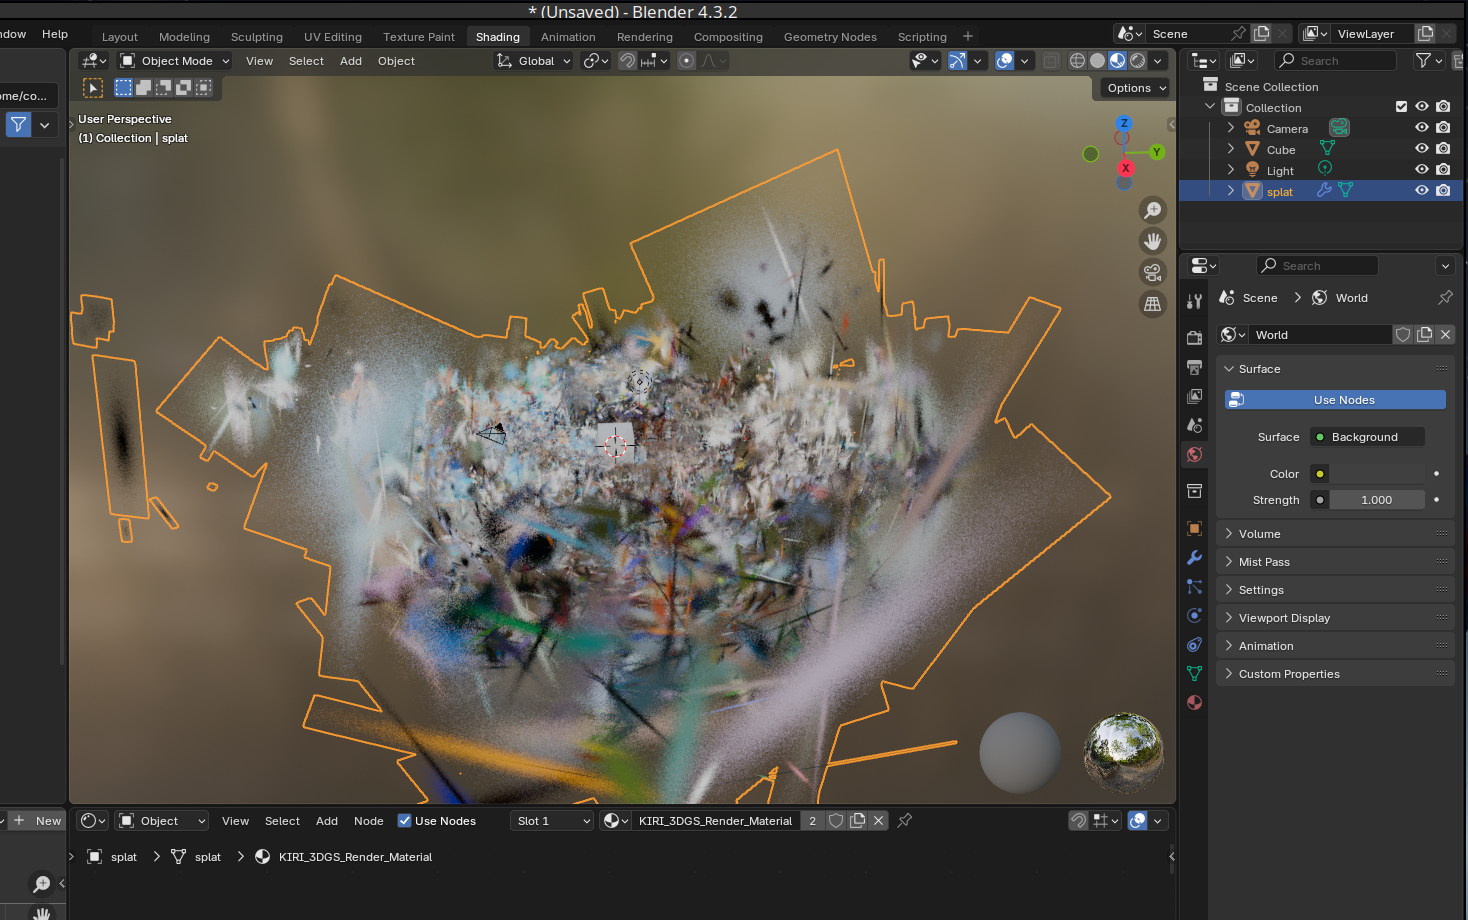The width and height of the screenshot is (1468, 920).
Task: Open the Material properties tab
Action: click(x=1194, y=702)
